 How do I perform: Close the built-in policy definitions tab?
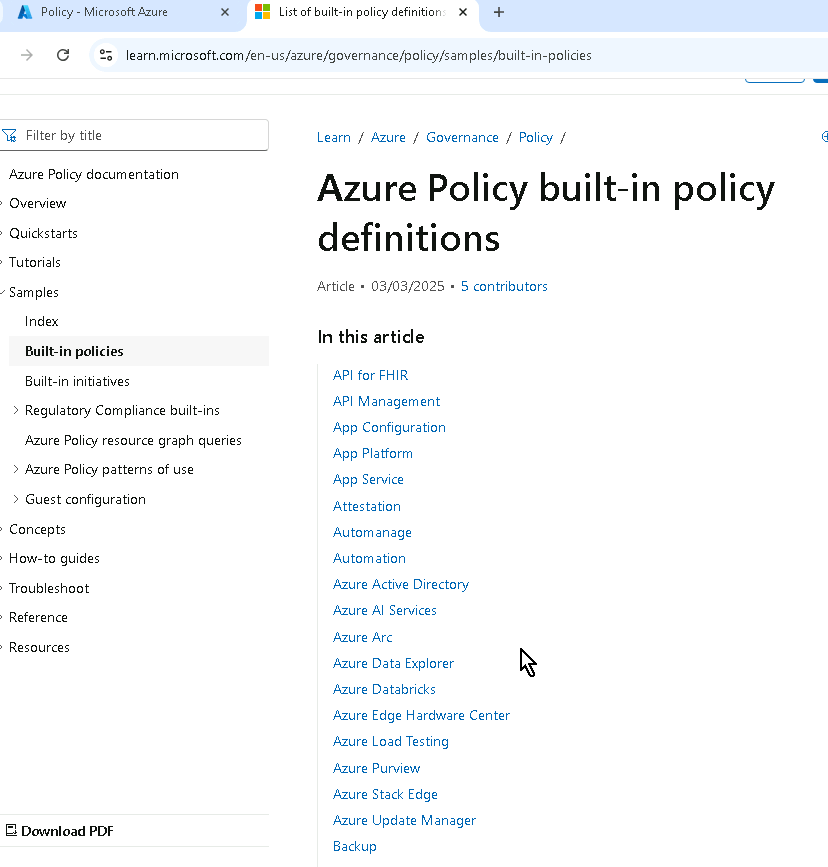click(x=463, y=12)
